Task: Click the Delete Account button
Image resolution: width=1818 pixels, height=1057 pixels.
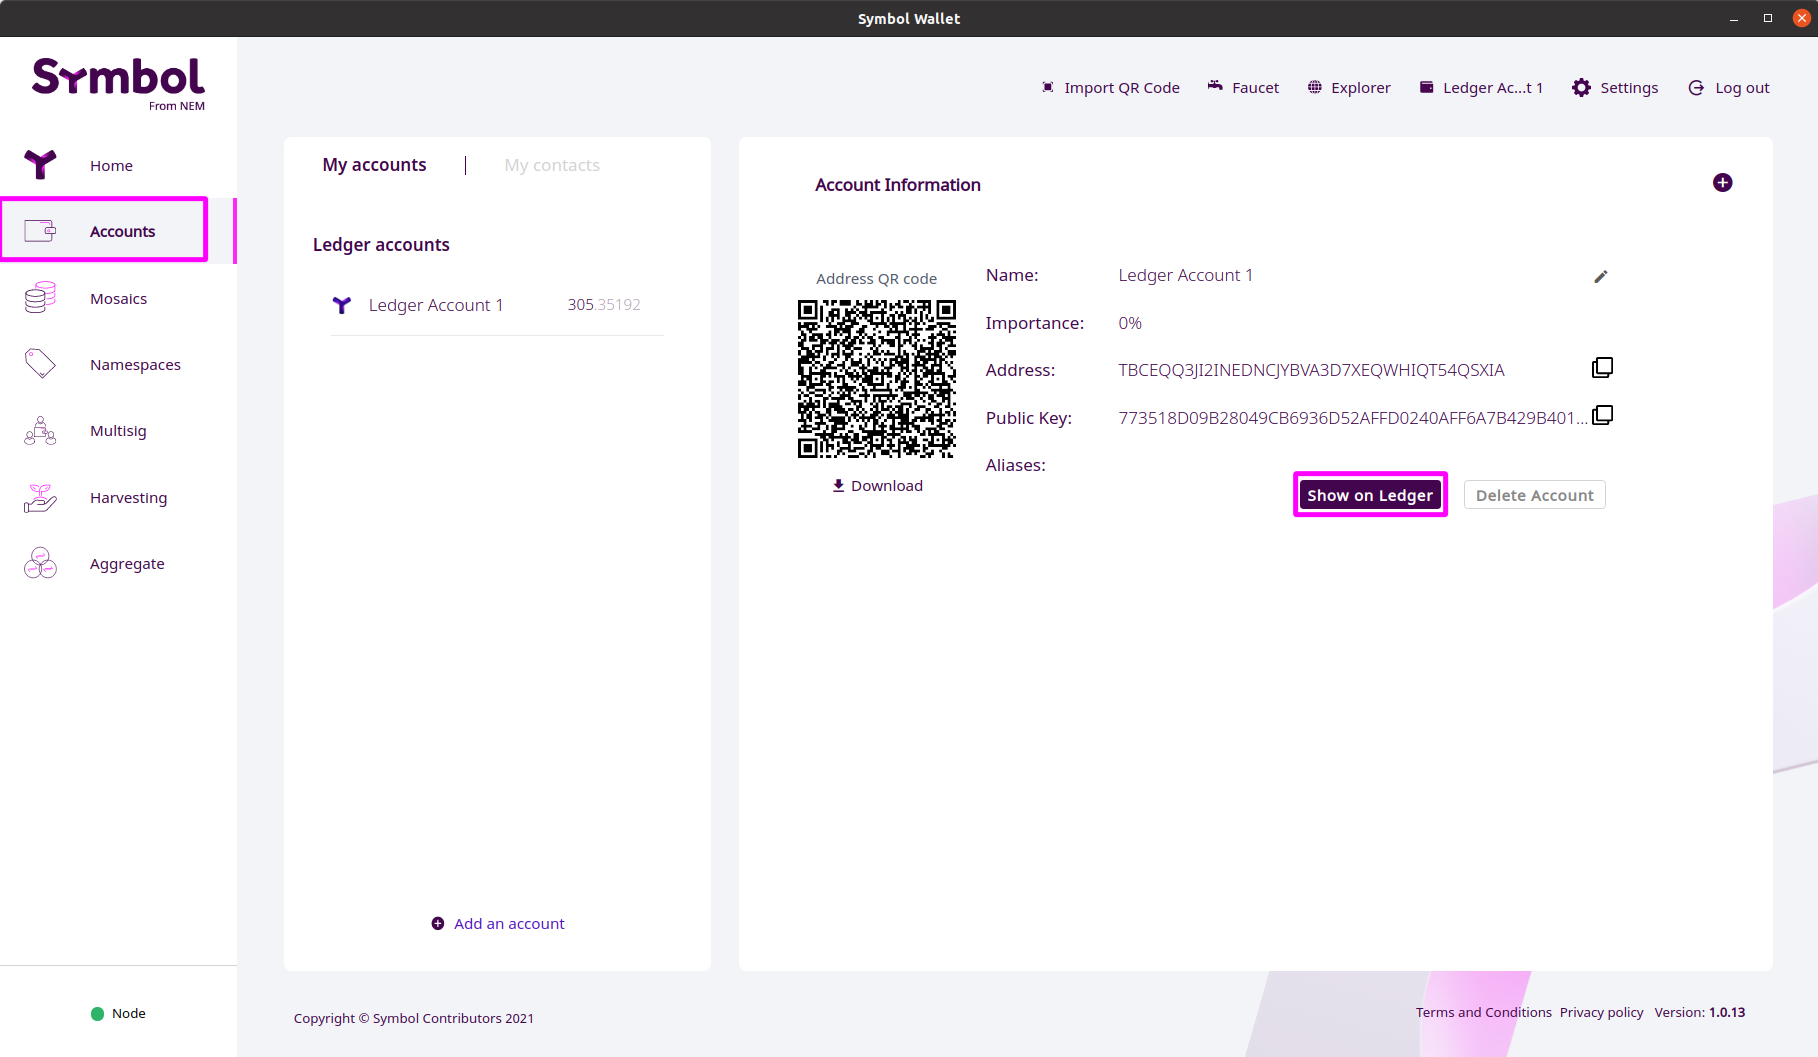Action: point(1534,495)
